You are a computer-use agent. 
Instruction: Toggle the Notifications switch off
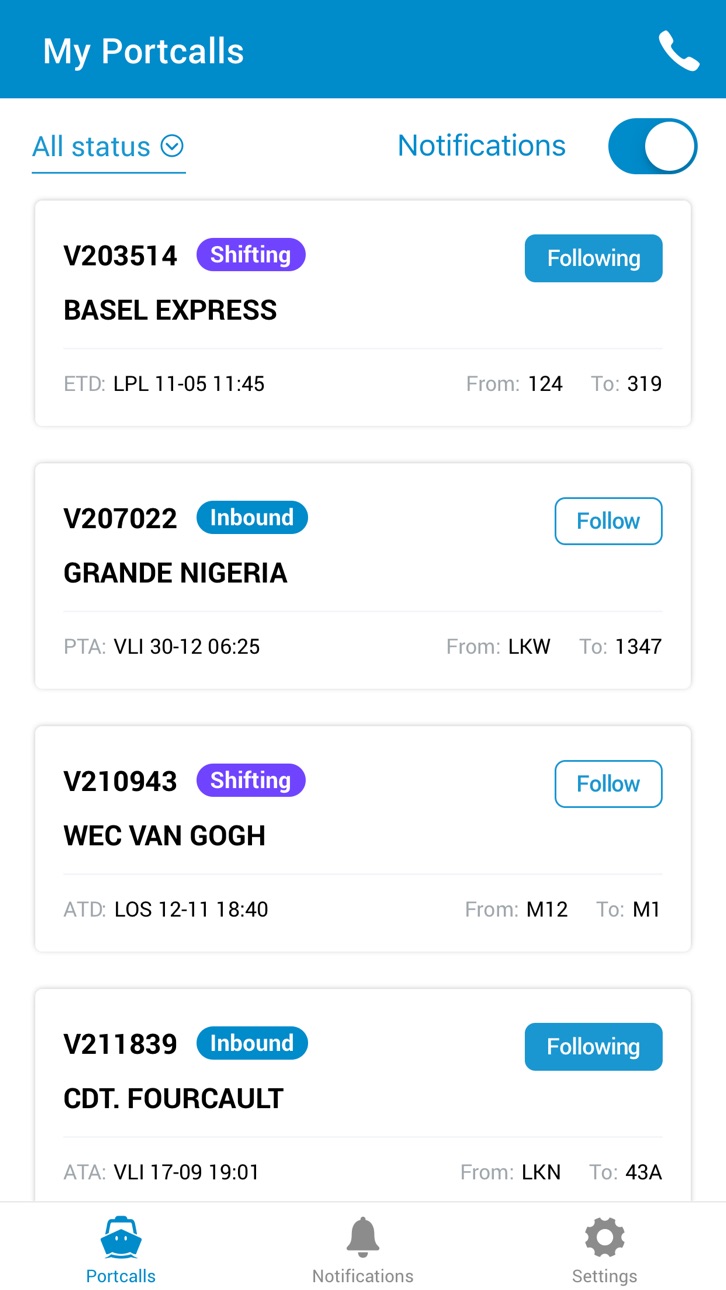tap(652, 146)
